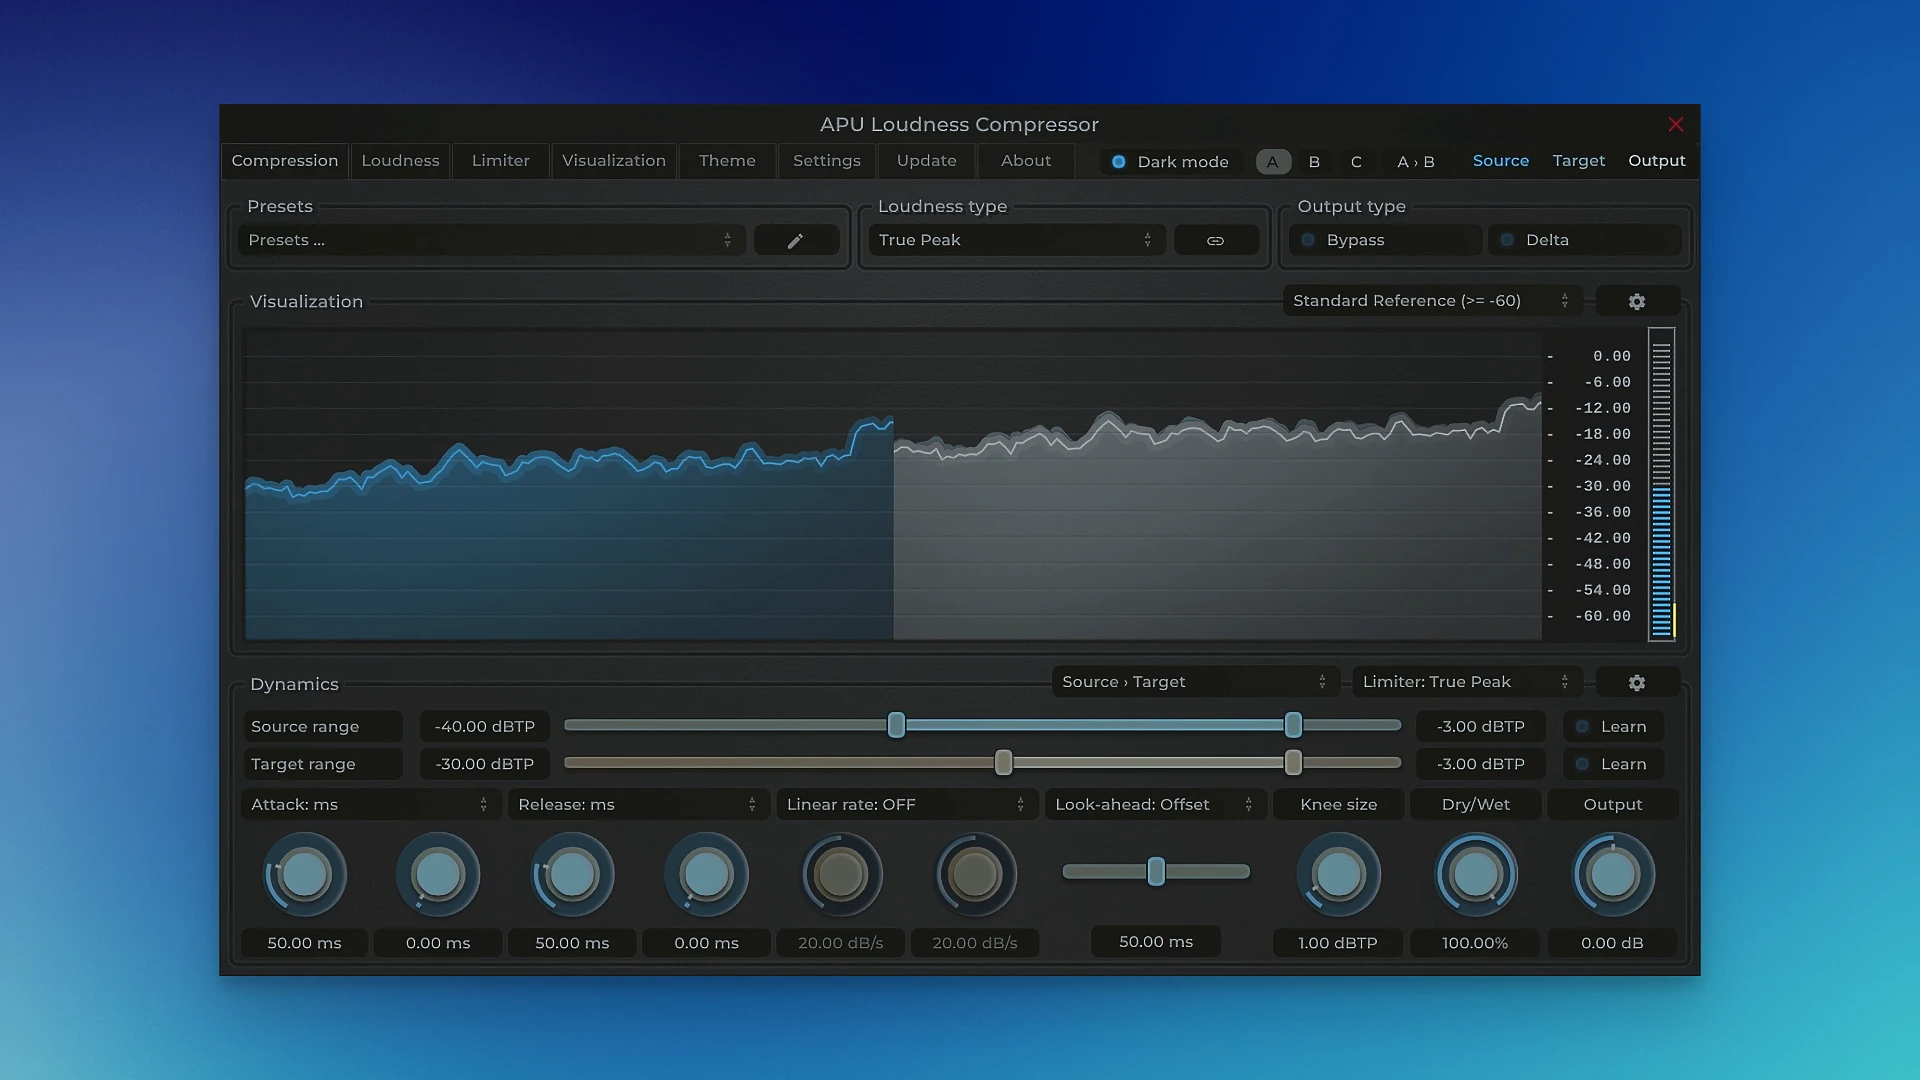This screenshot has width=1920, height=1080.
Task: Open the Theme tab
Action: point(727,161)
